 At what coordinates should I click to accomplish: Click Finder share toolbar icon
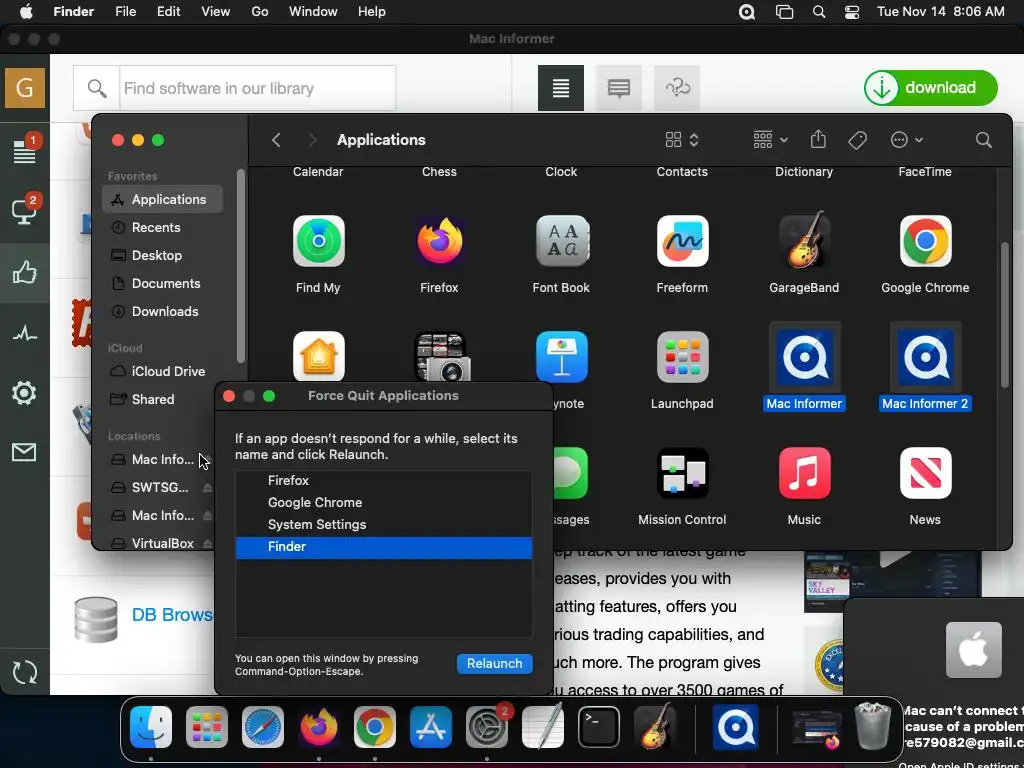(x=818, y=140)
